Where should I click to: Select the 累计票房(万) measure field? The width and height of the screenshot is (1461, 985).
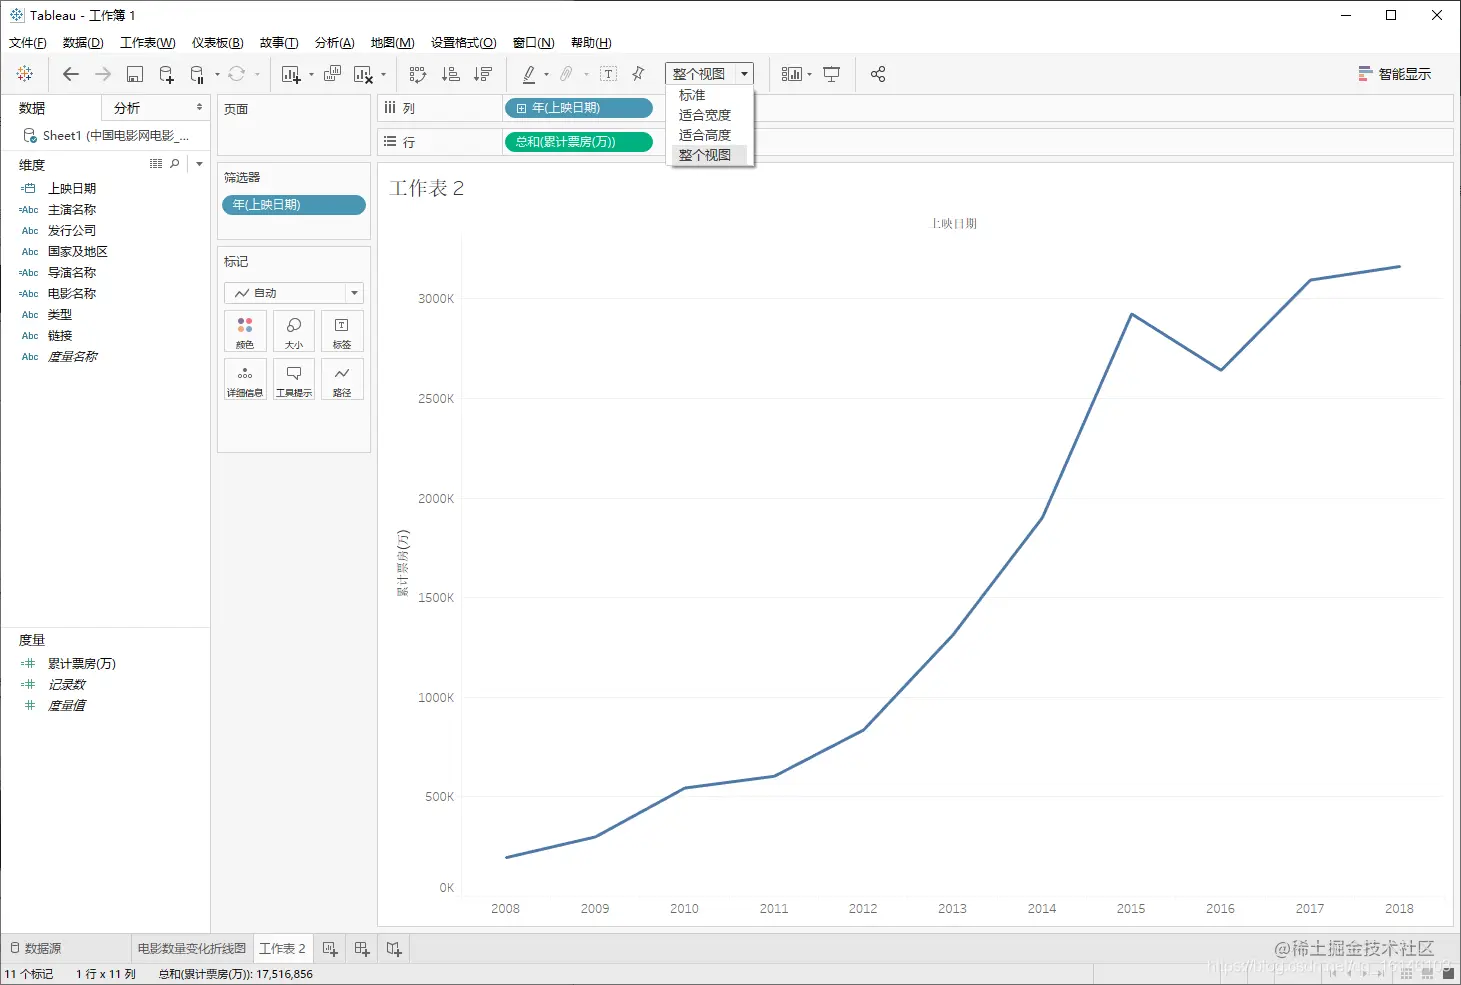(82, 664)
